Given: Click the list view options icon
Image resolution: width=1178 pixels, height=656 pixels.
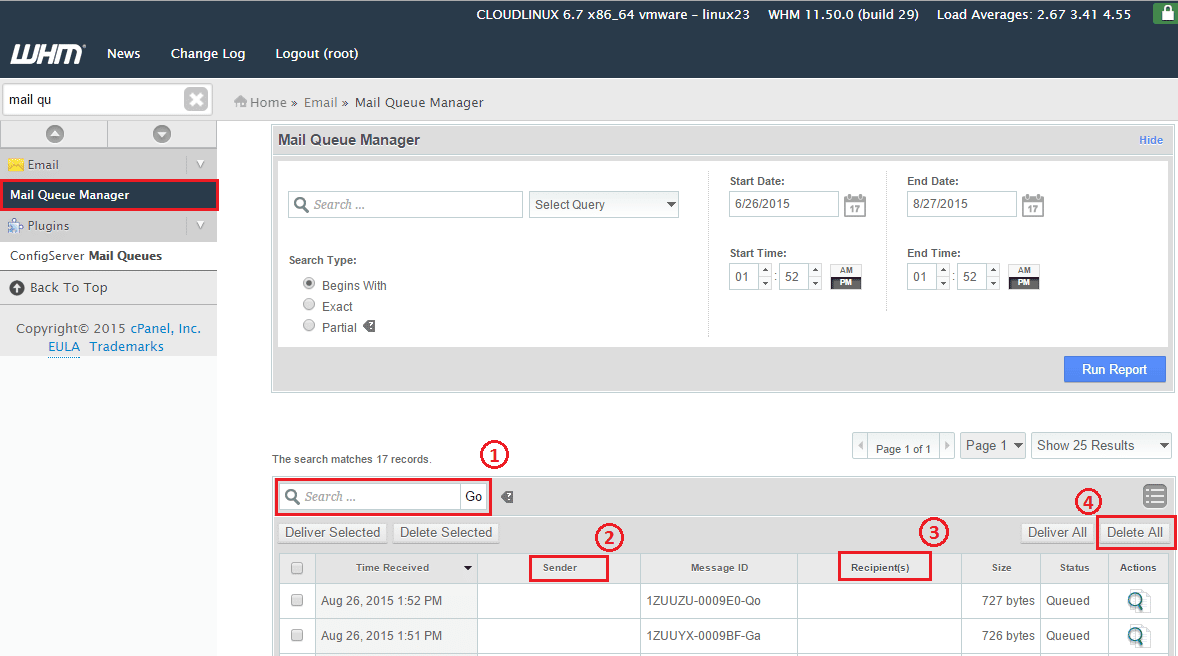Looking at the screenshot, I should [x=1155, y=495].
